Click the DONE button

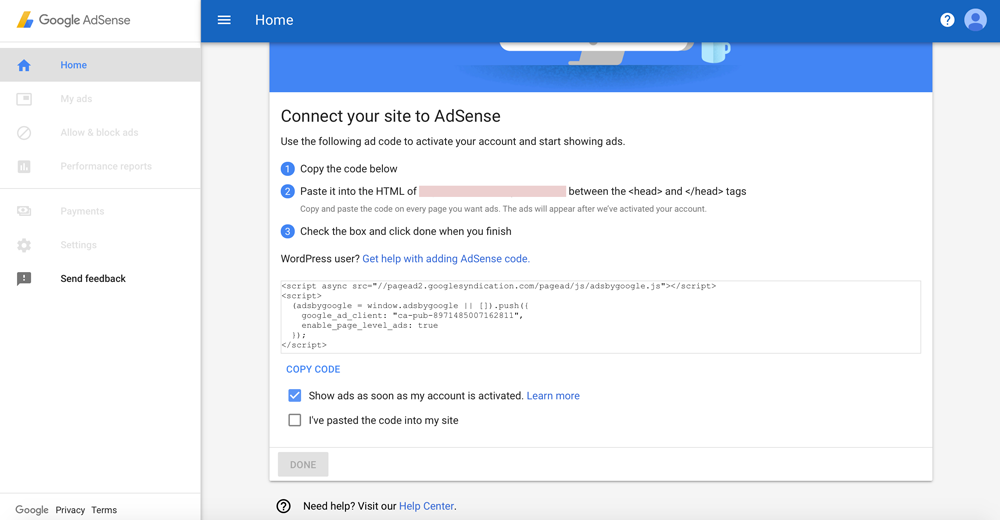(303, 464)
